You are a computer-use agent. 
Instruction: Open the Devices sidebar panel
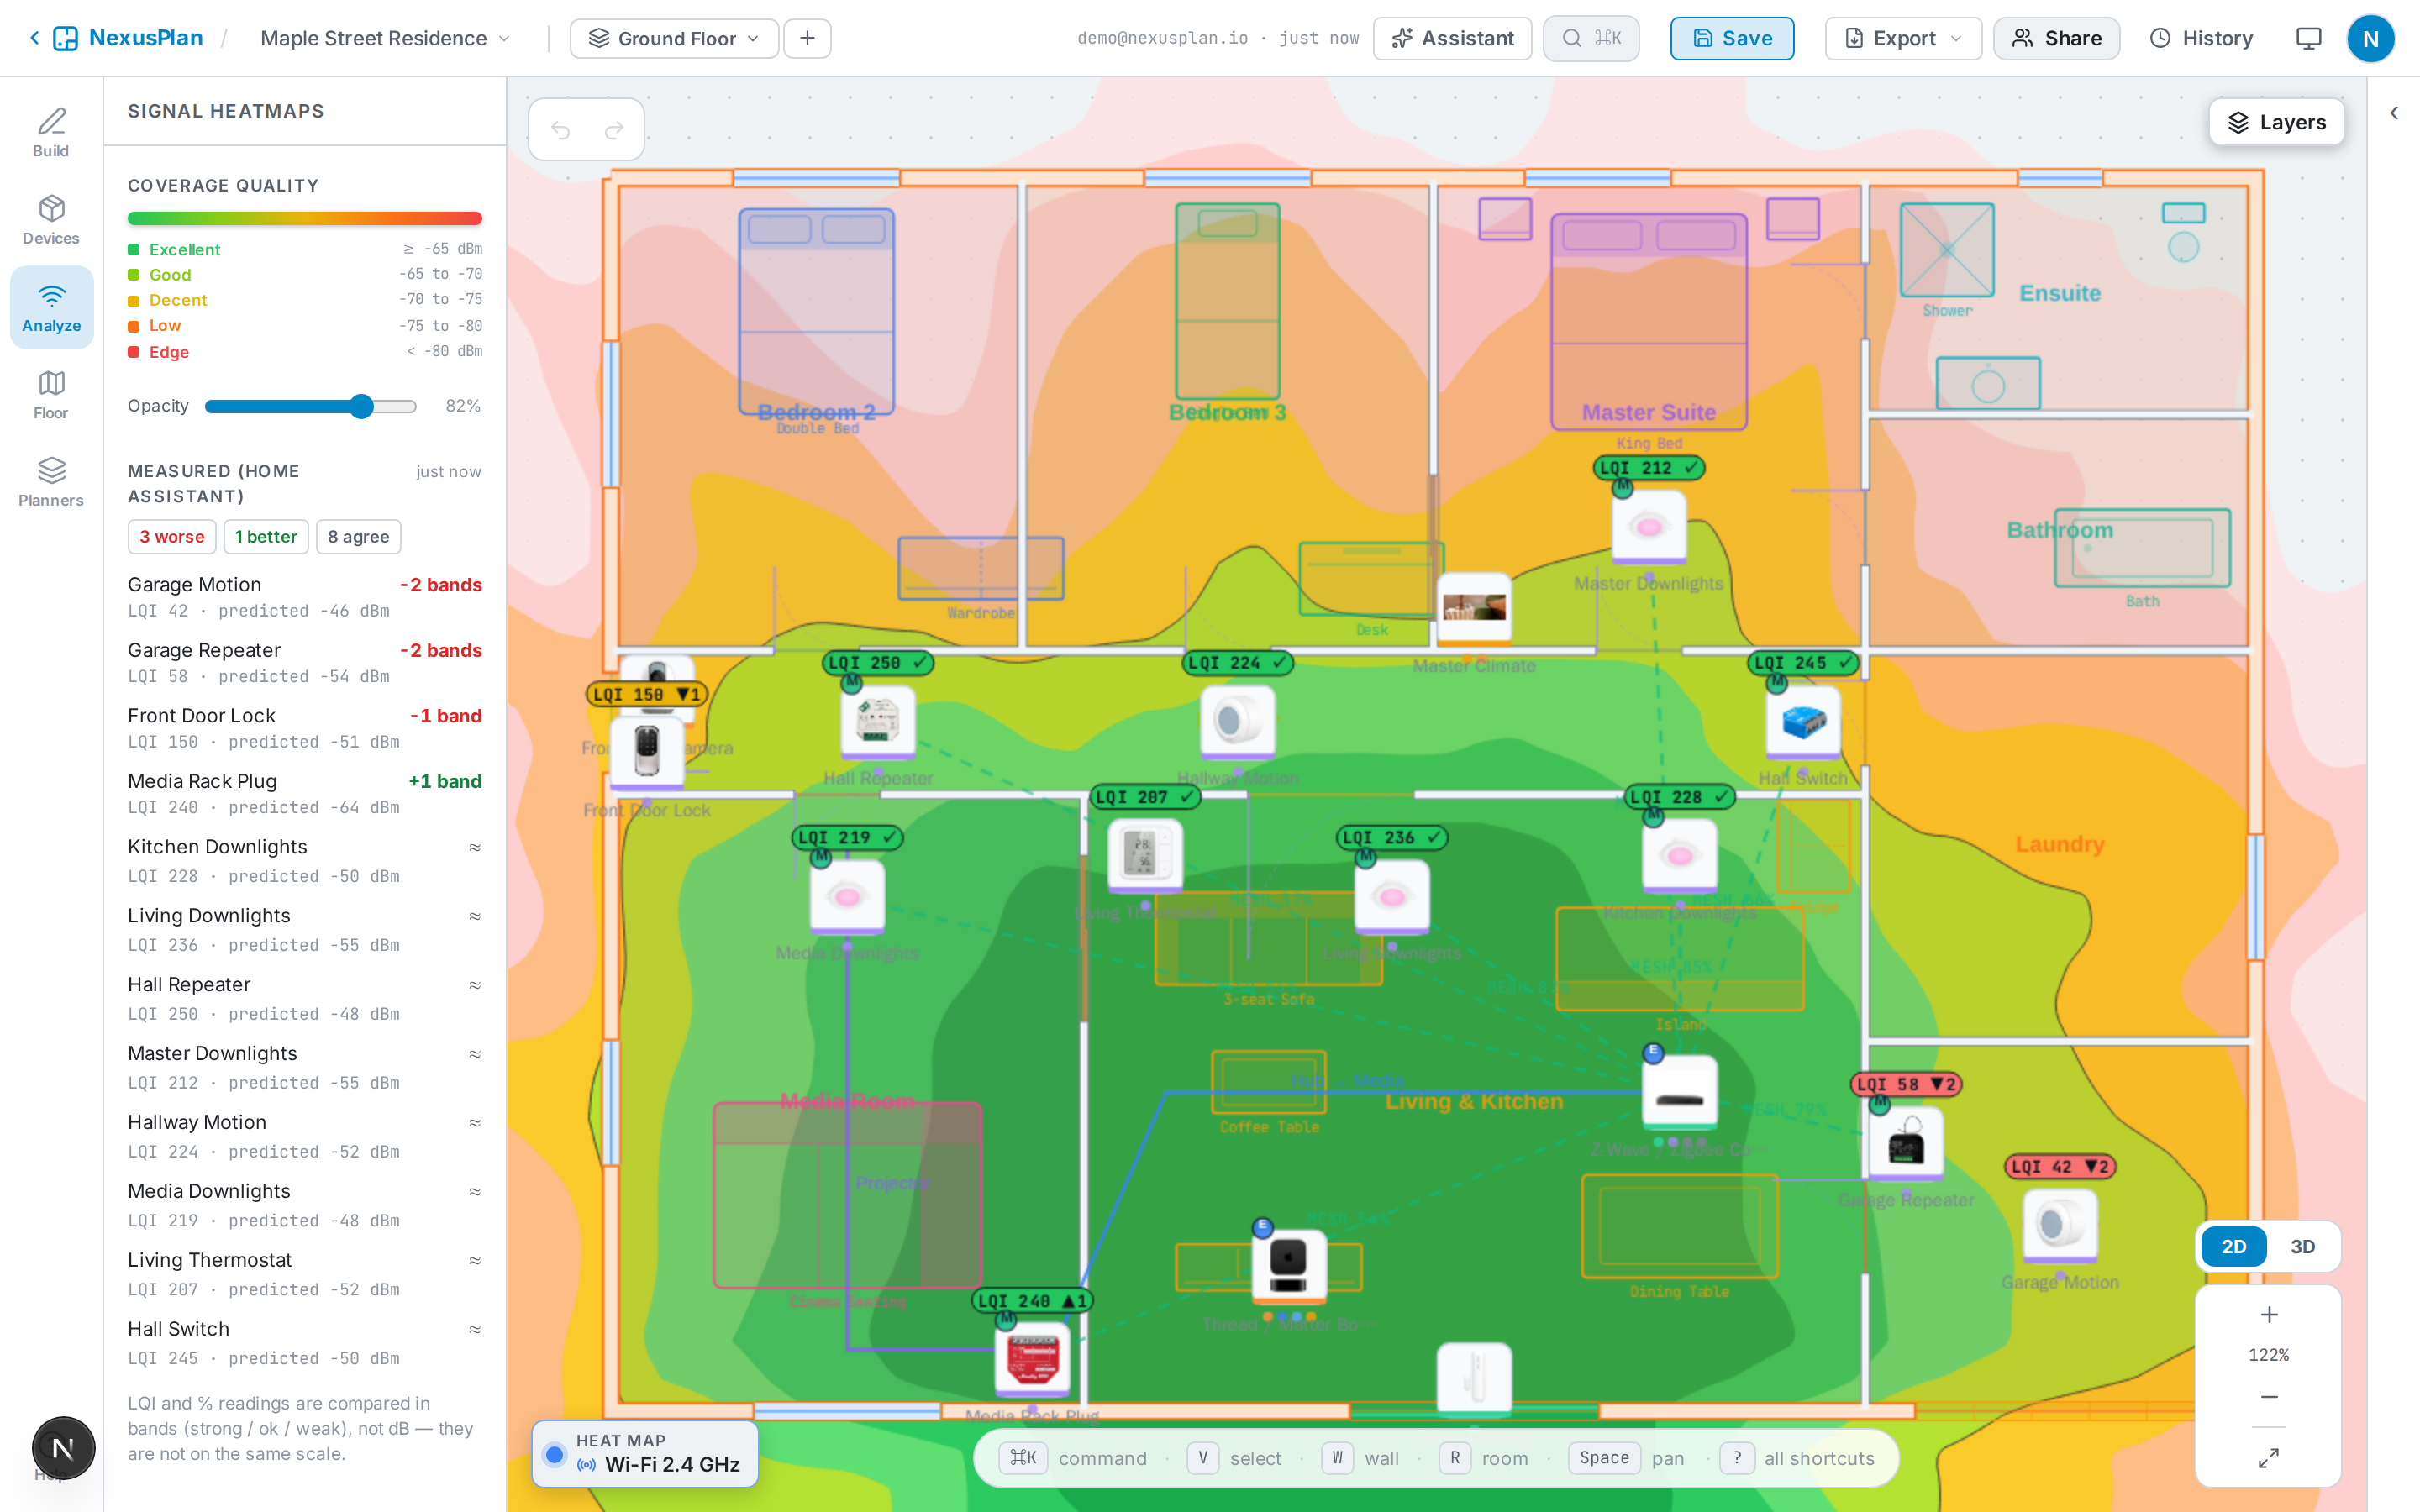click(x=51, y=220)
